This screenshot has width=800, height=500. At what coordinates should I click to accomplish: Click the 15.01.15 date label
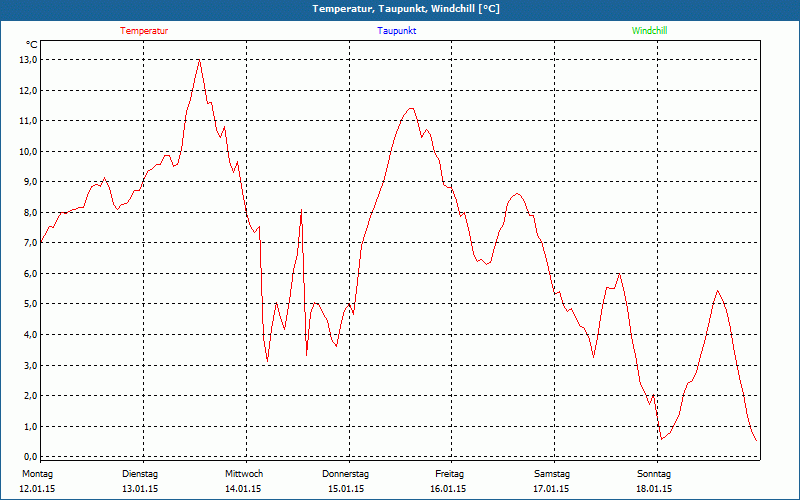point(346,489)
